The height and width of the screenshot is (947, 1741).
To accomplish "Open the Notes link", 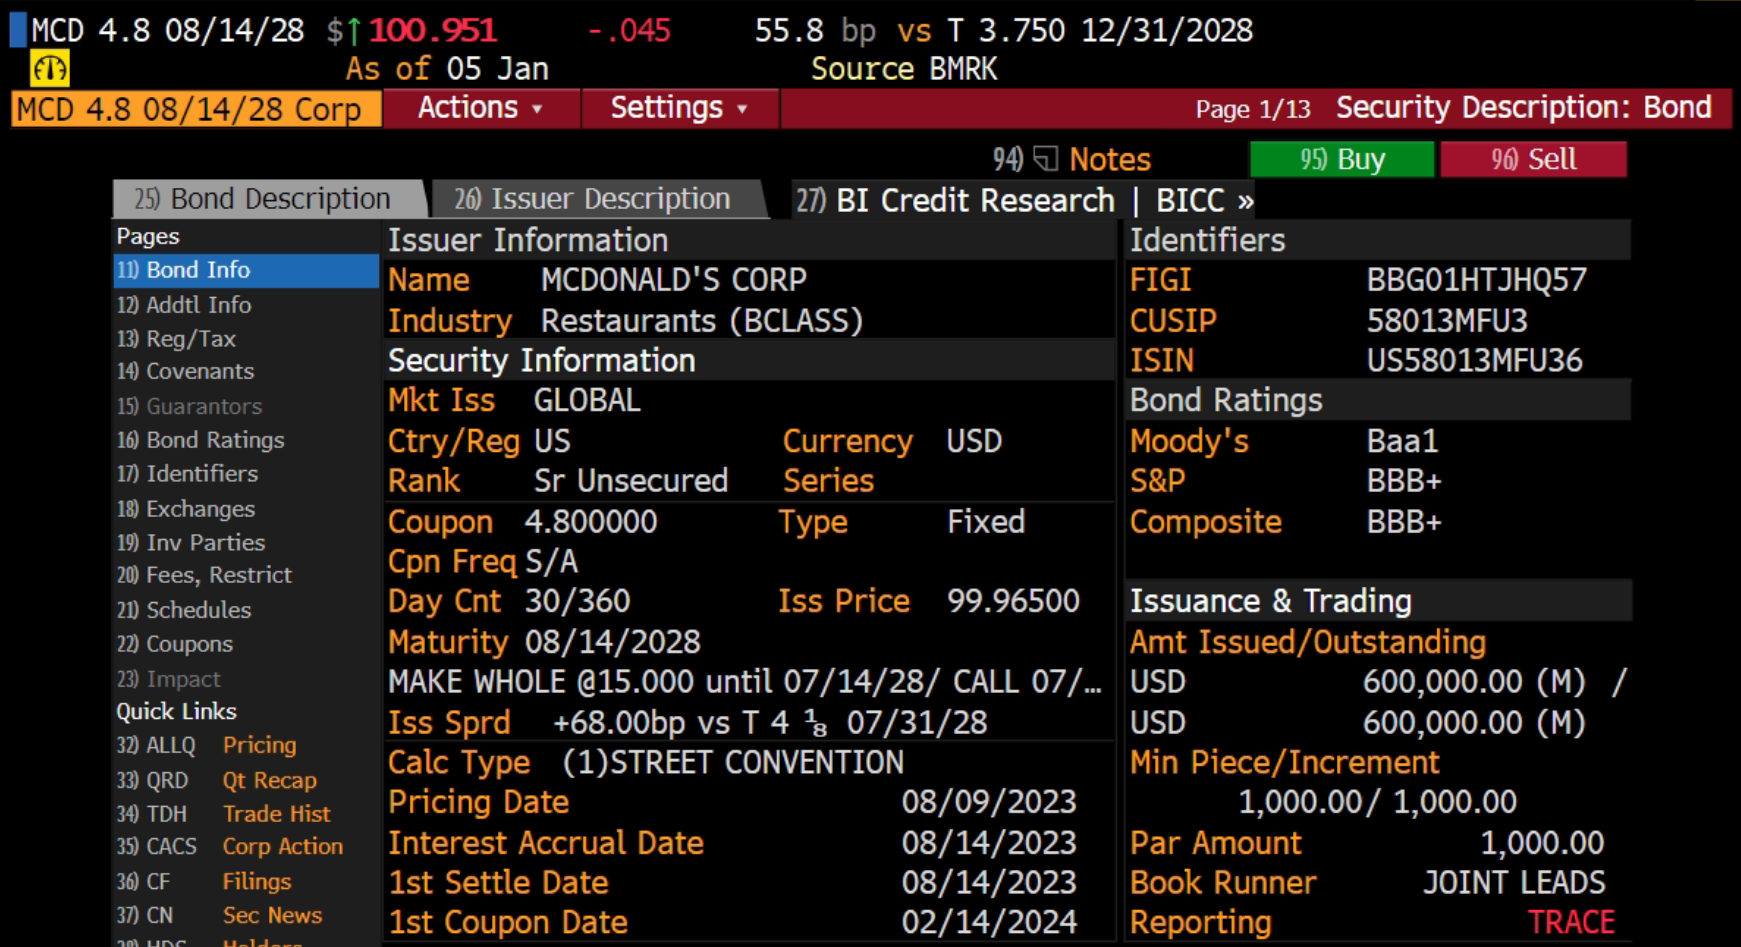I will 1110,159.
